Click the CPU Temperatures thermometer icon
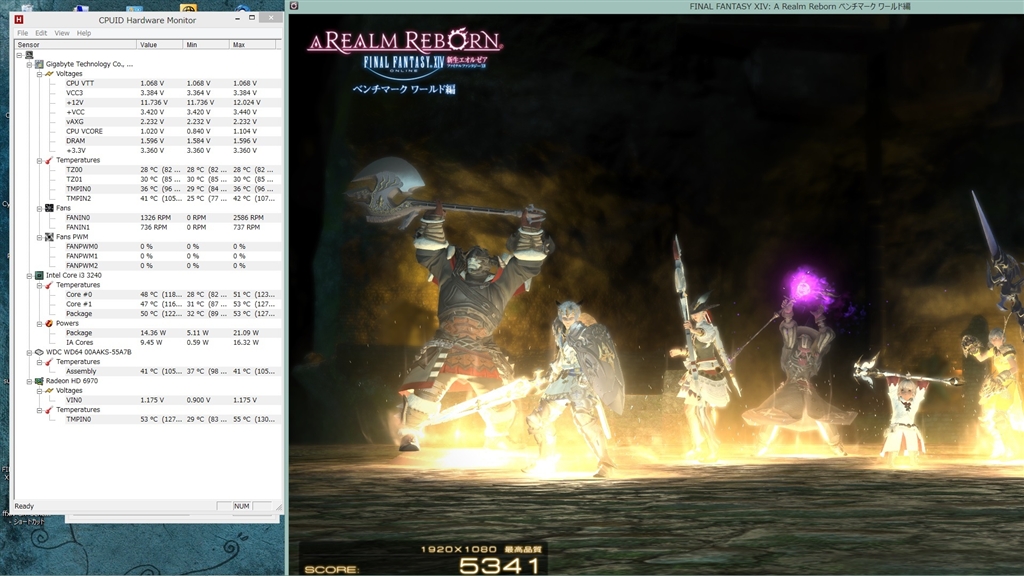The image size is (1024, 576). [x=49, y=285]
